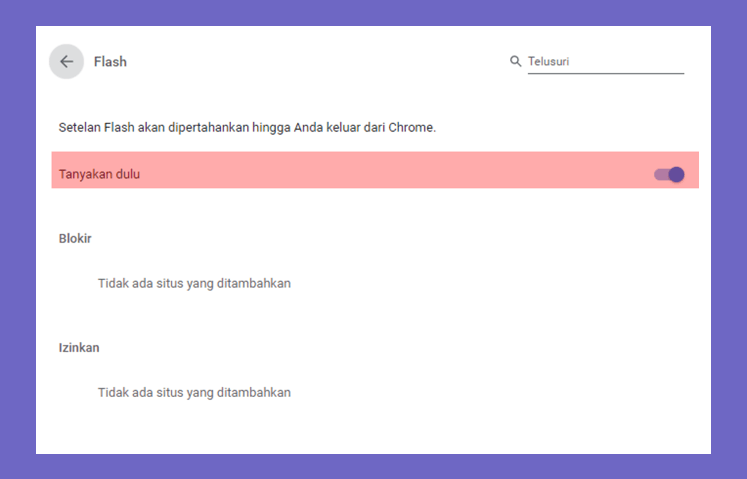Click the Tanyakan dulu label text
This screenshot has width=747, height=479.
[x=99, y=174]
